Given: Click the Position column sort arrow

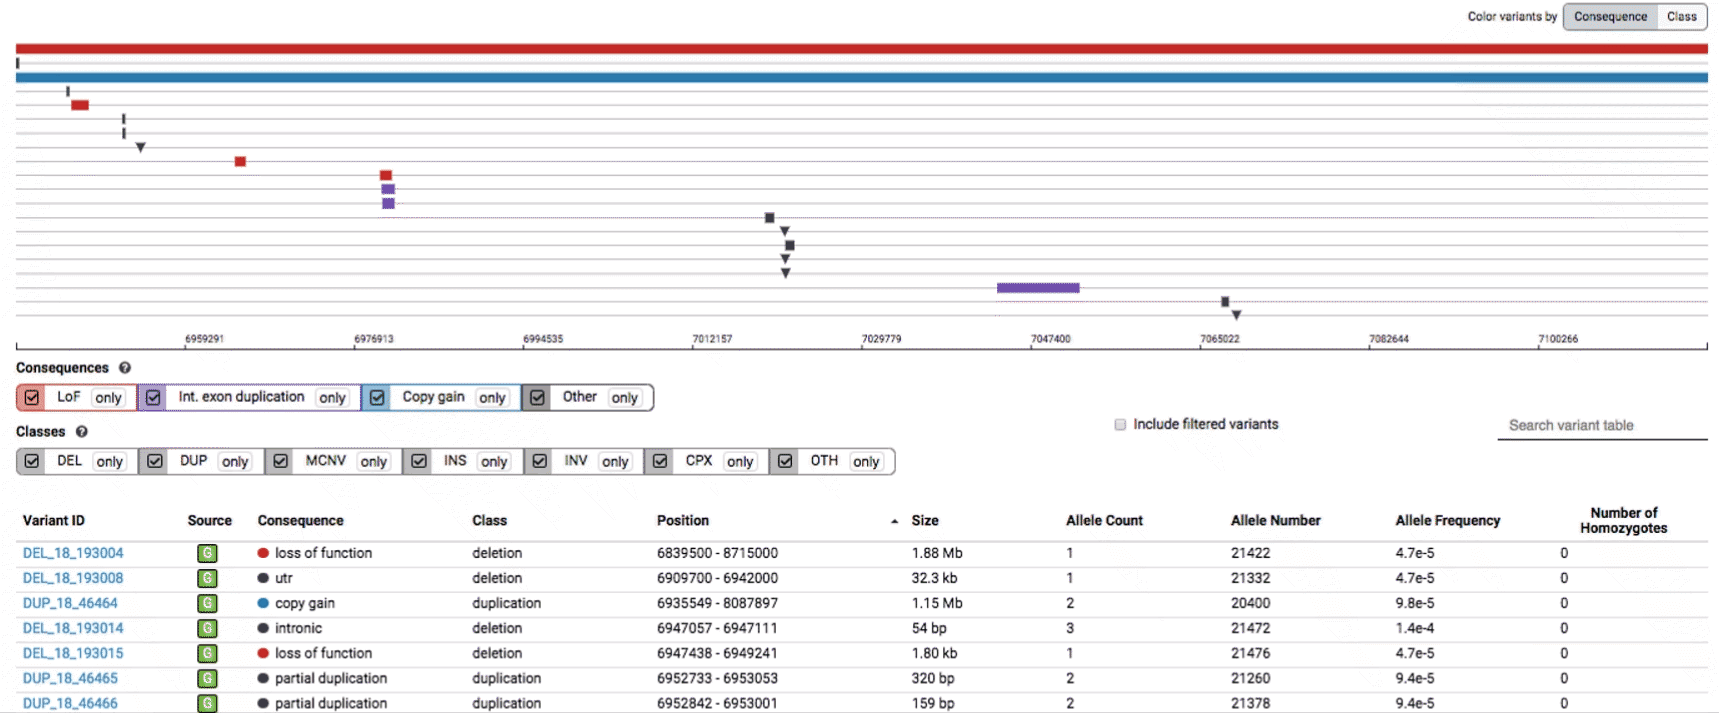Looking at the screenshot, I should (894, 521).
